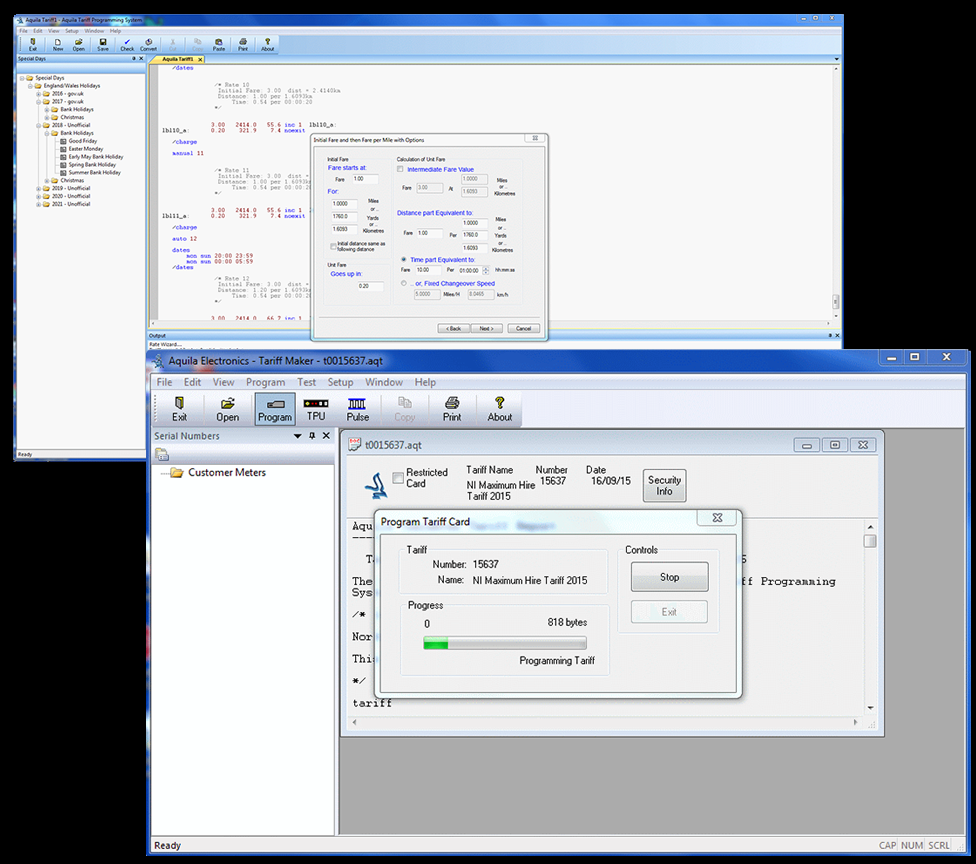
Task: Click the Open folder icon in Tariff Maker
Action: pyautogui.click(x=228, y=408)
